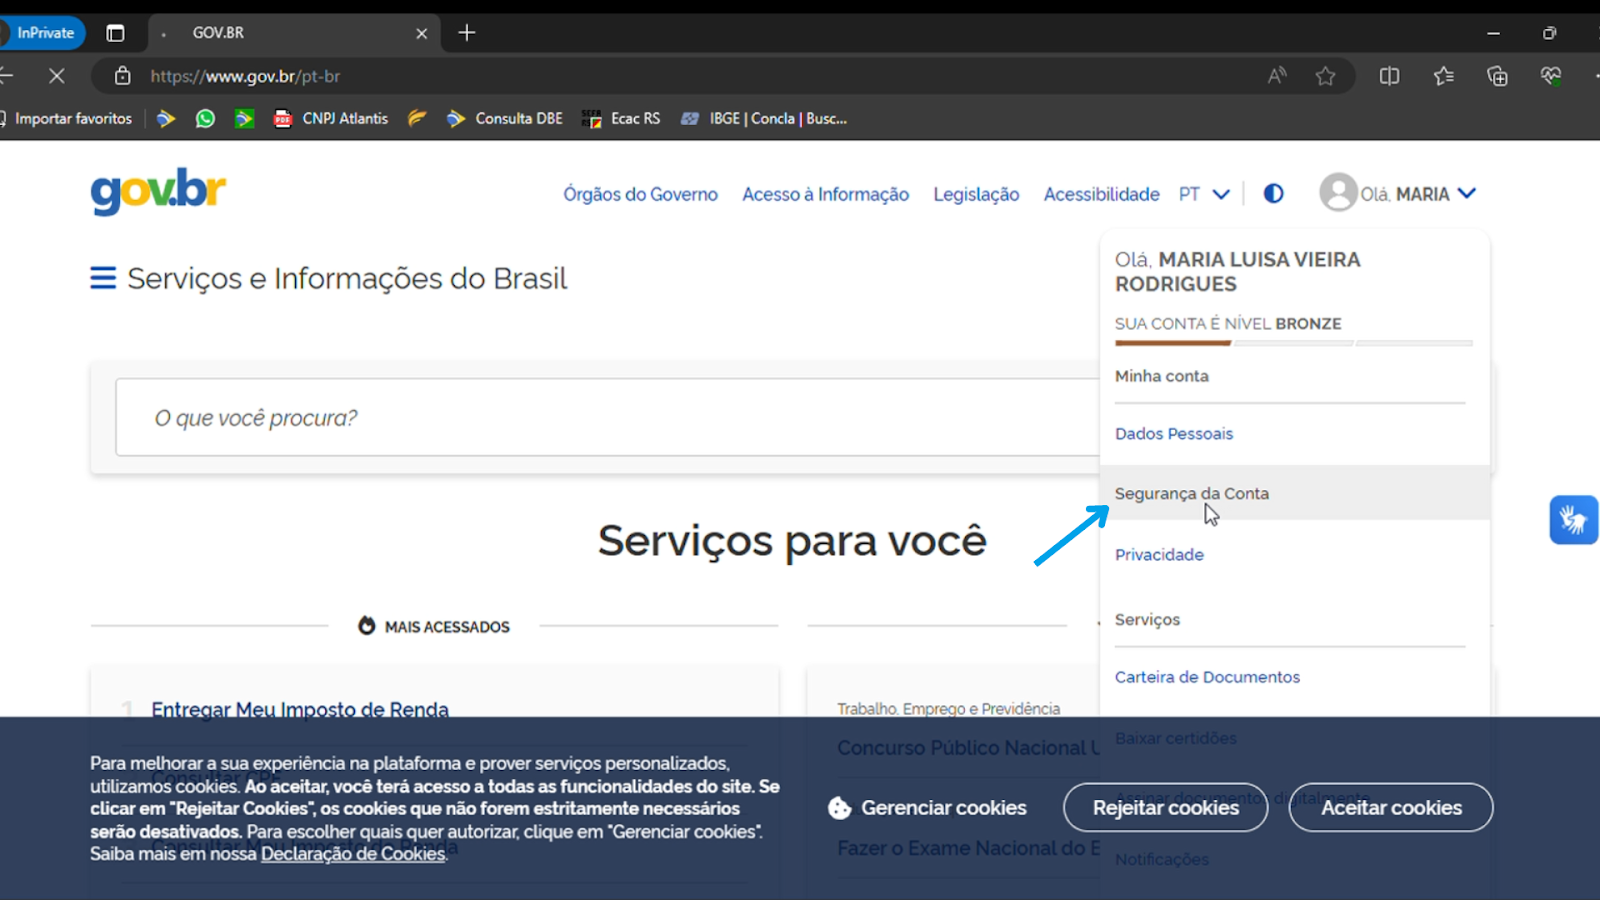The image size is (1600, 900).
Task: Close the GOV.BR browser tab
Action: pos(421,33)
